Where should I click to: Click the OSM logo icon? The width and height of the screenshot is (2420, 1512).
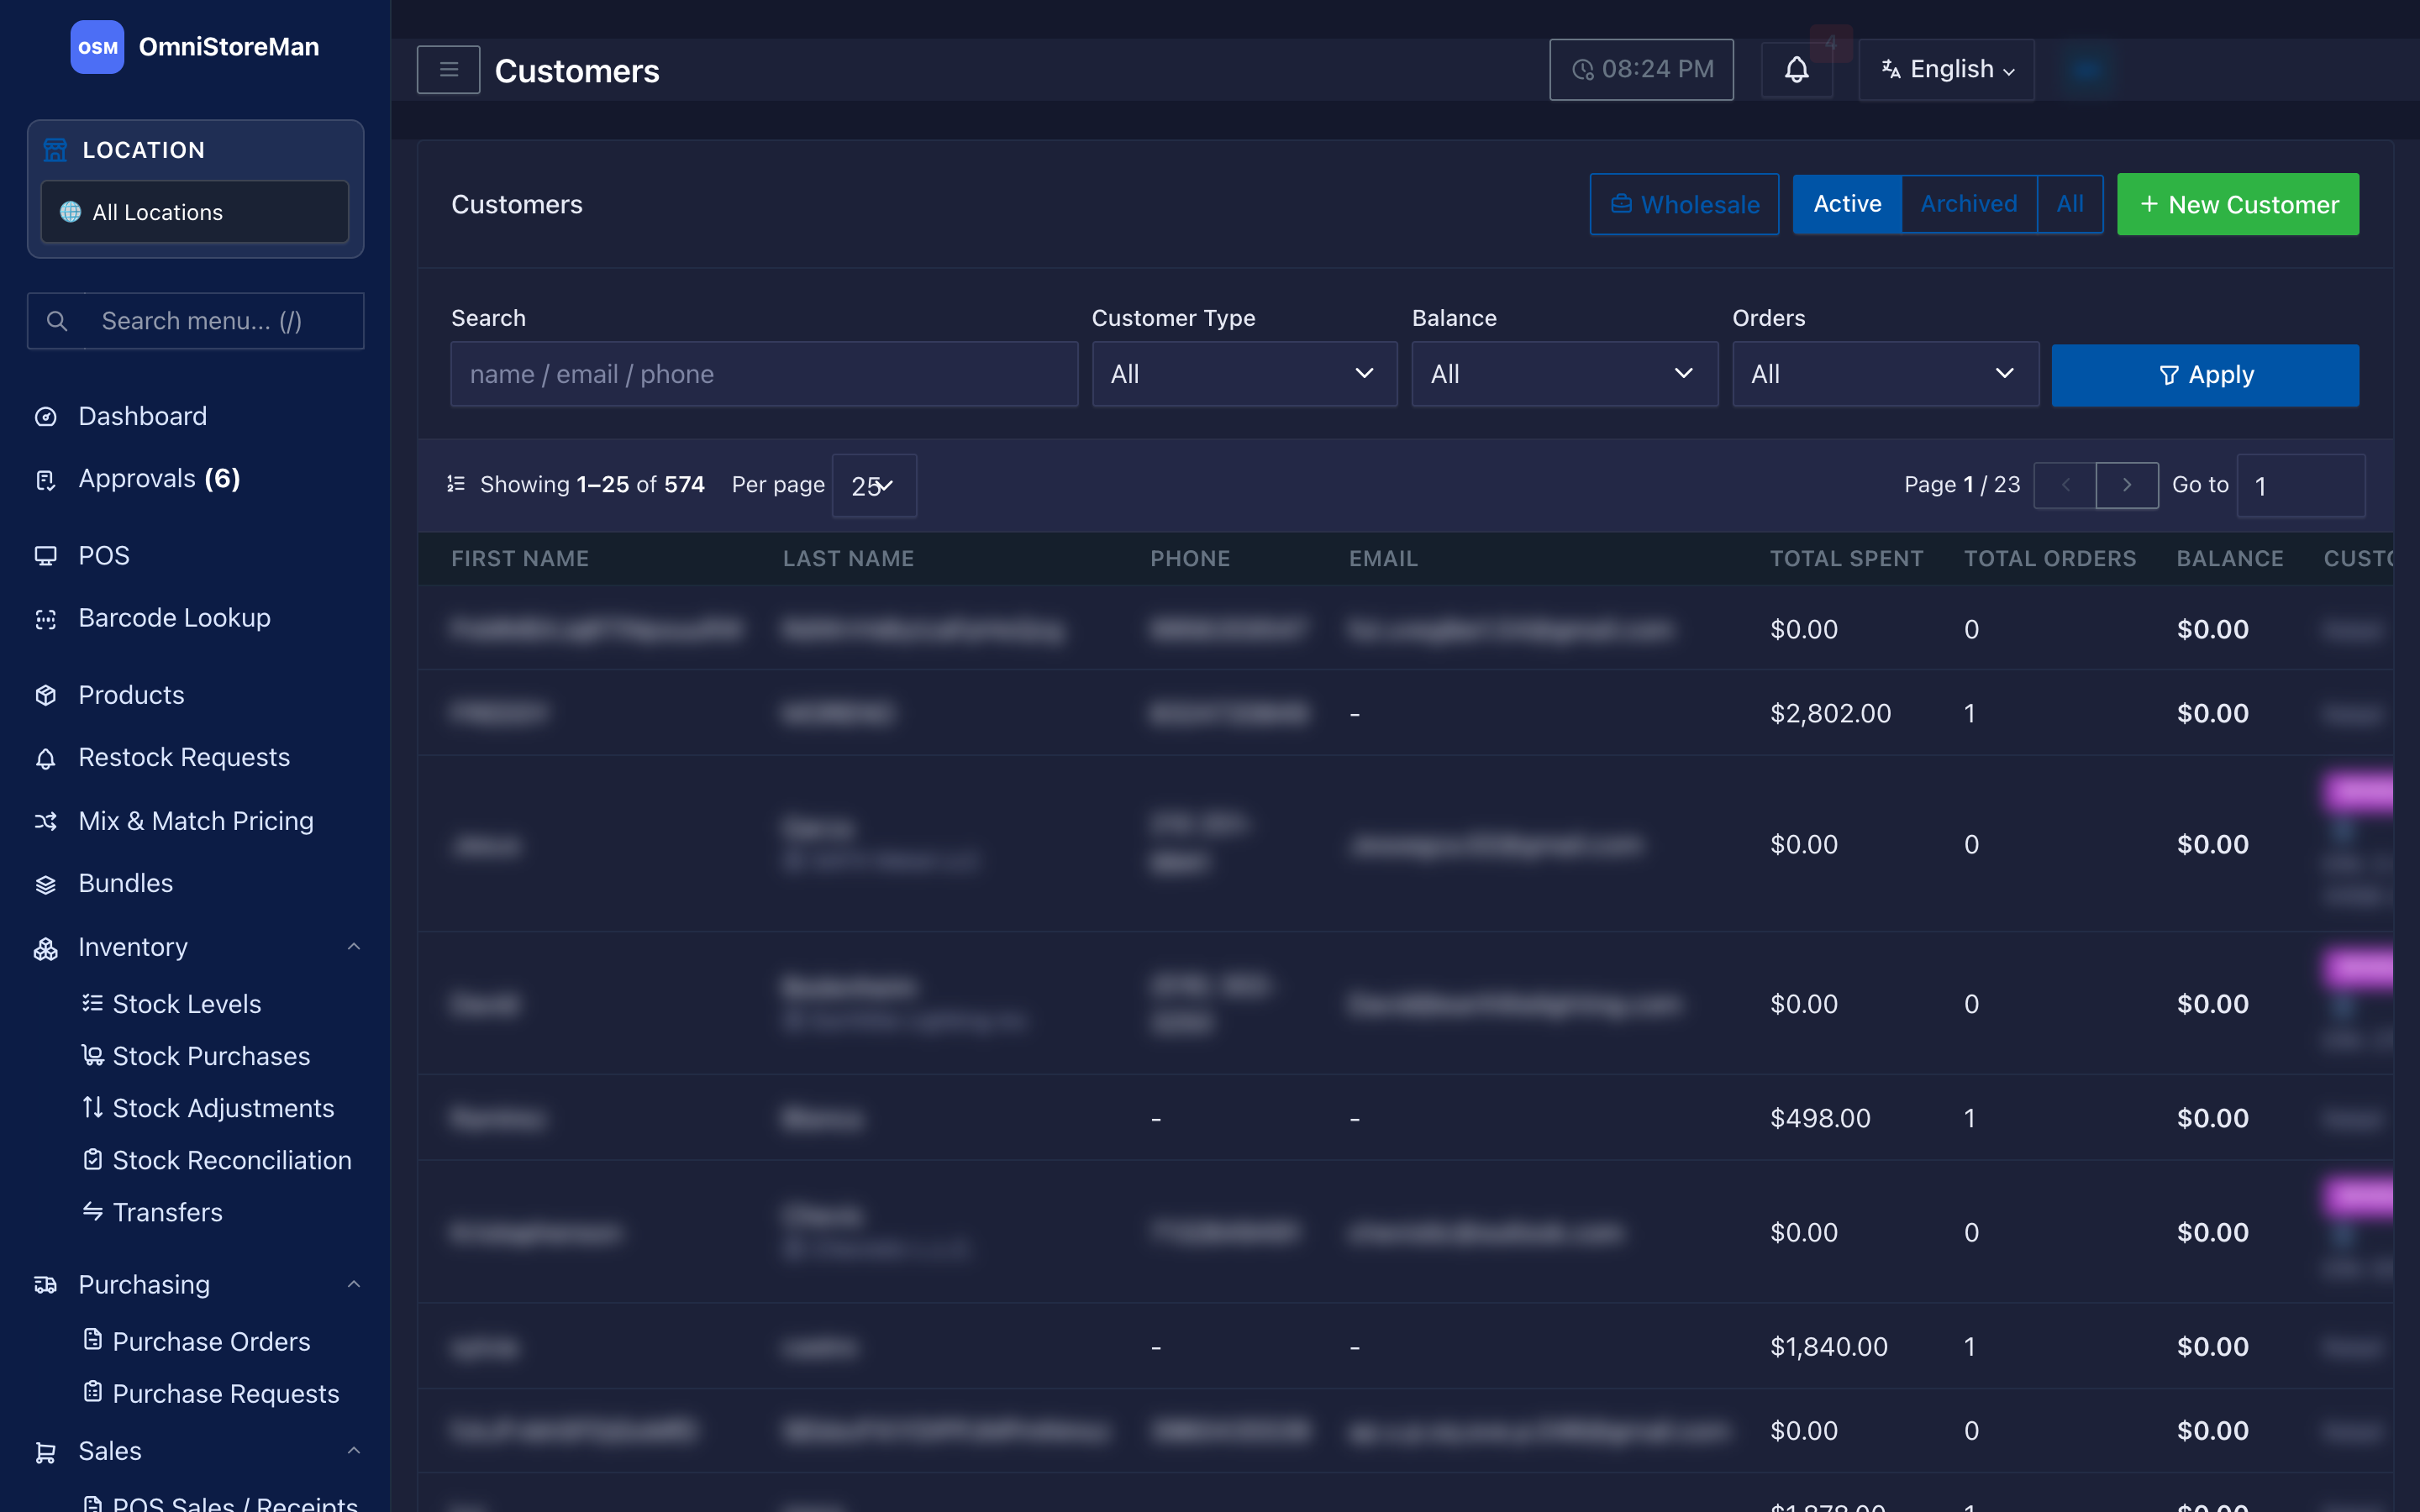[x=97, y=47]
